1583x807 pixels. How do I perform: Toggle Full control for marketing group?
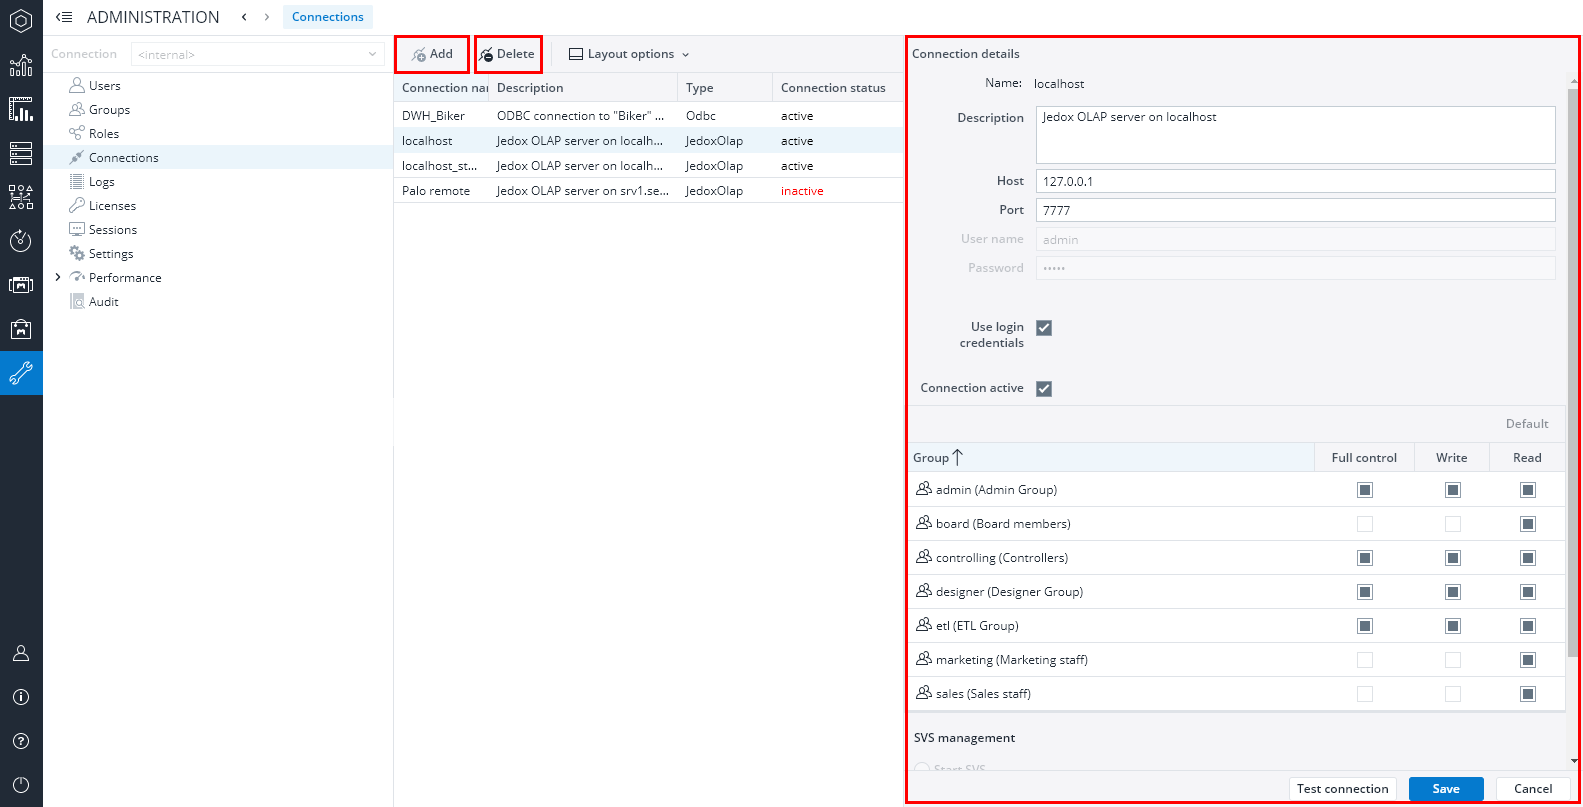click(x=1365, y=660)
